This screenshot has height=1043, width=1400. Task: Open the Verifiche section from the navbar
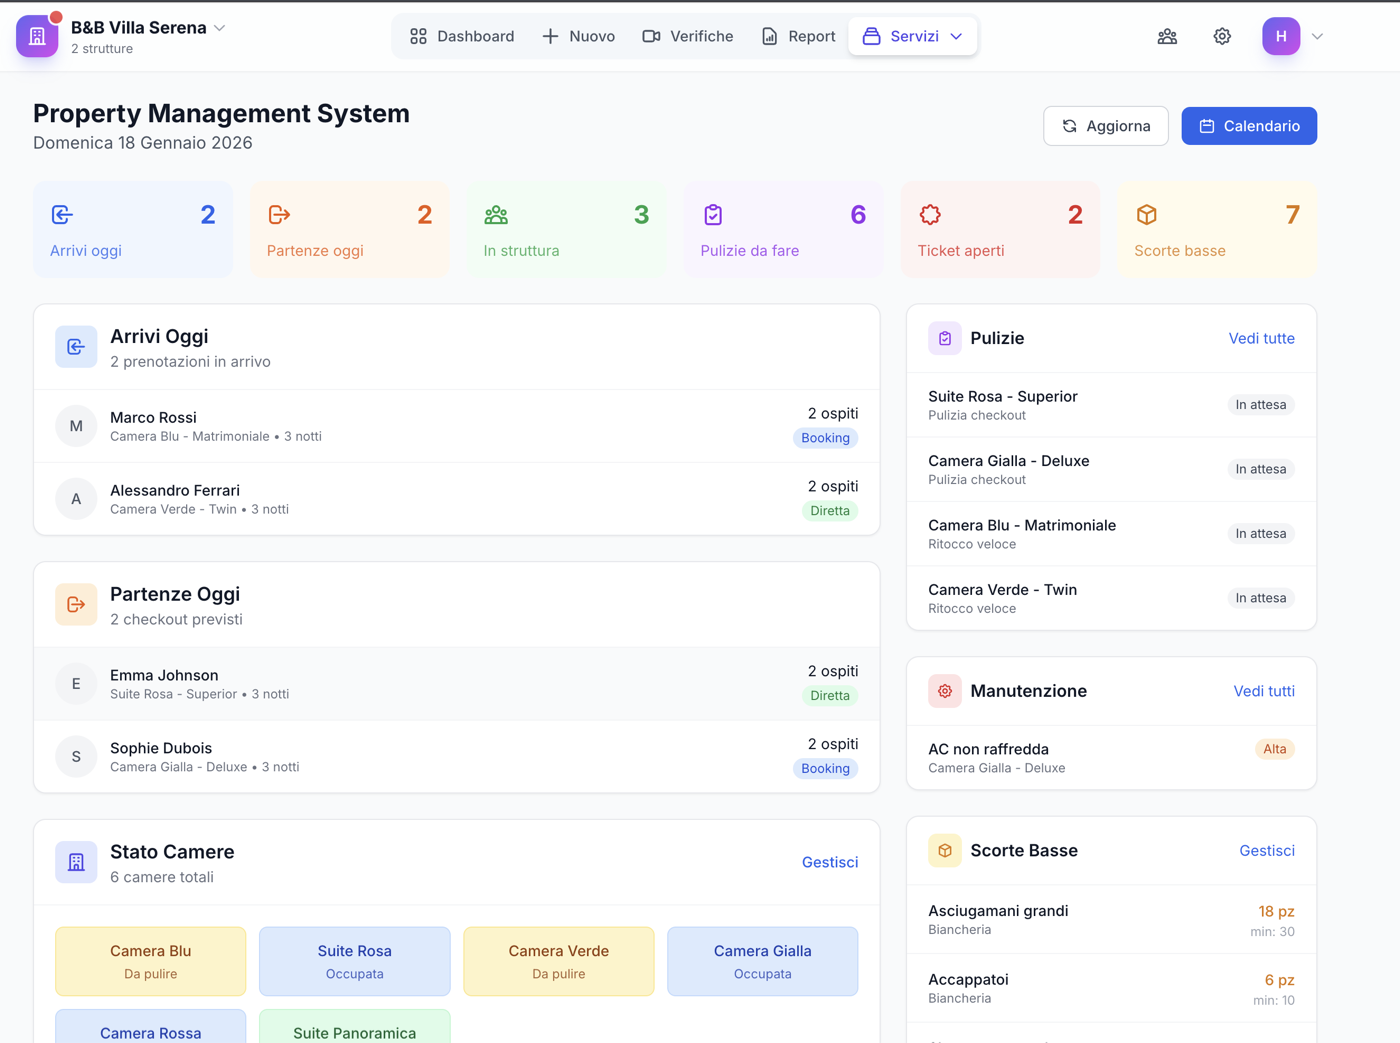pos(687,36)
